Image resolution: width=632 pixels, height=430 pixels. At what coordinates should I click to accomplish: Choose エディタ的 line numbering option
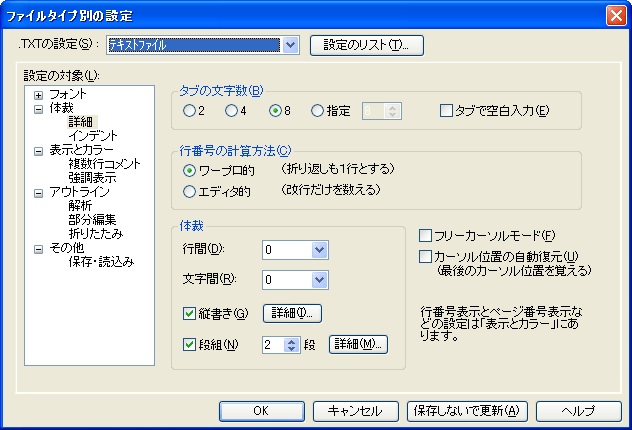point(189,190)
